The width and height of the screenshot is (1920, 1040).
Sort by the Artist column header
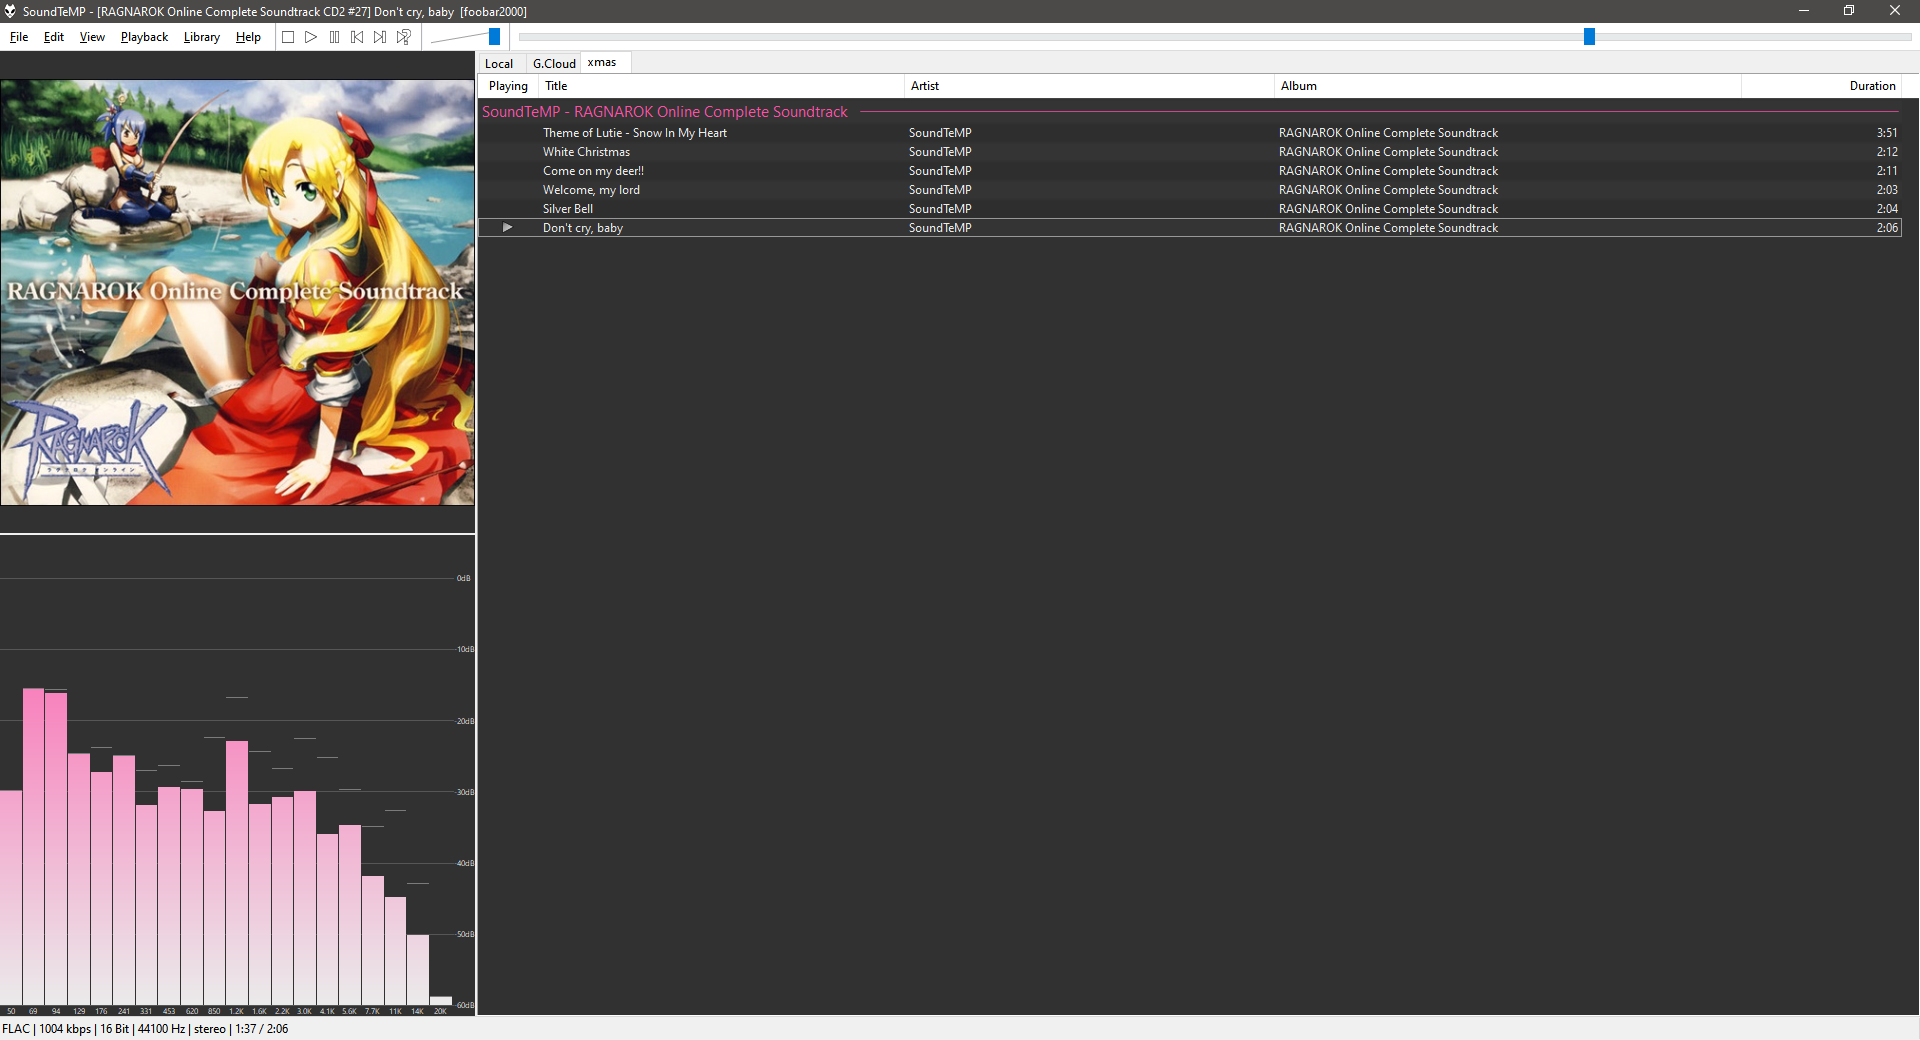pos(1089,86)
